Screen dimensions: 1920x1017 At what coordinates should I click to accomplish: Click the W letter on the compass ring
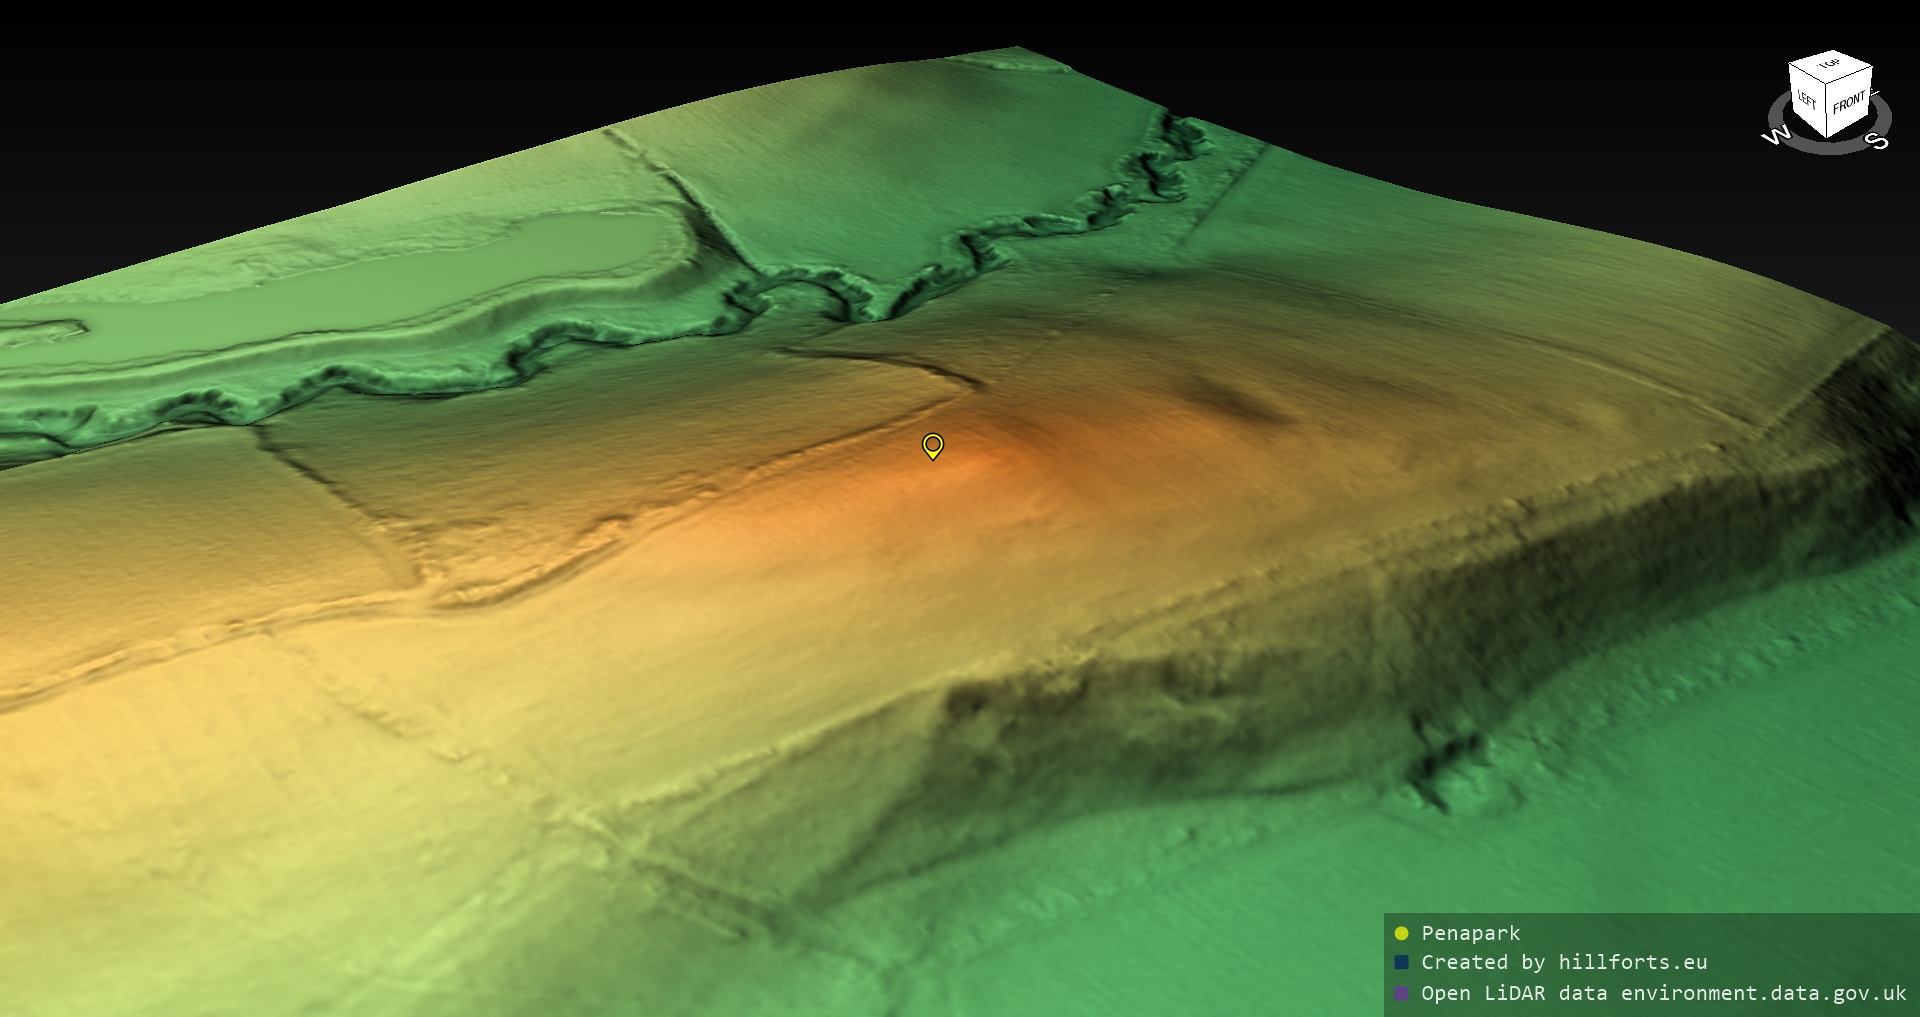tap(1776, 136)
